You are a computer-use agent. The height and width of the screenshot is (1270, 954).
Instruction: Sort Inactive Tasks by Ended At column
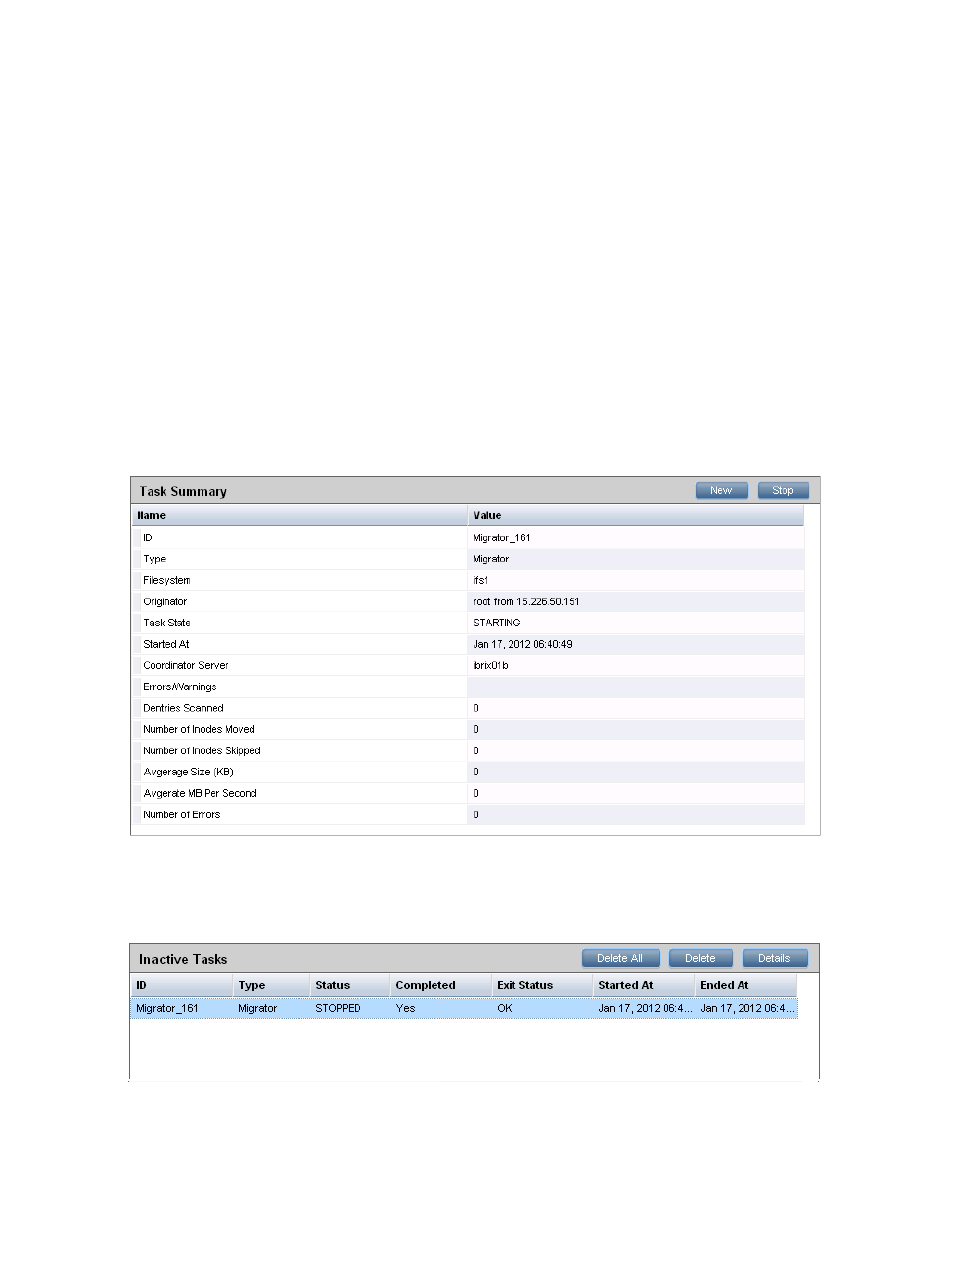[x=746, y=985]
